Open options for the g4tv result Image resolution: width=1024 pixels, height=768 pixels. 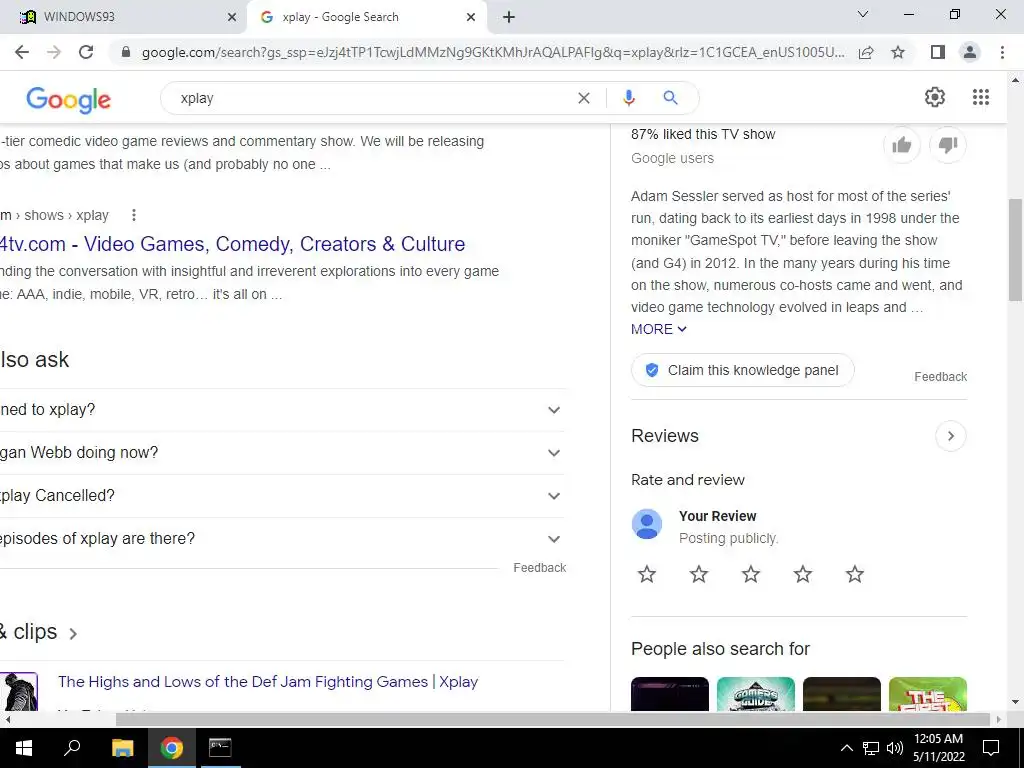point(134,215)
